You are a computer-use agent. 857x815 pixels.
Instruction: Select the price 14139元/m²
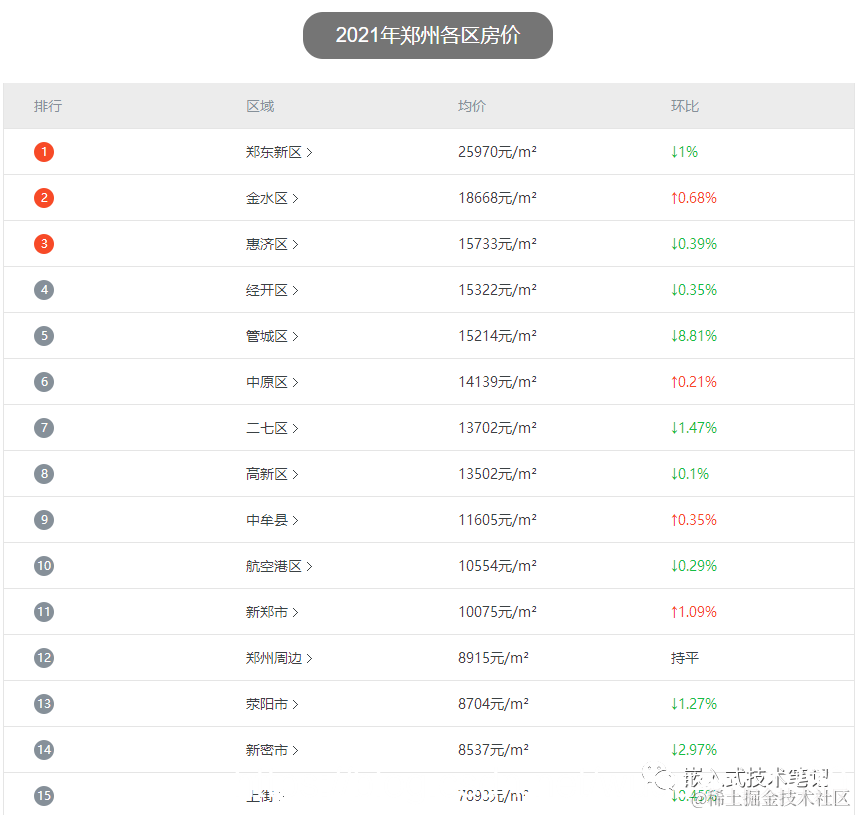[497, 382]
